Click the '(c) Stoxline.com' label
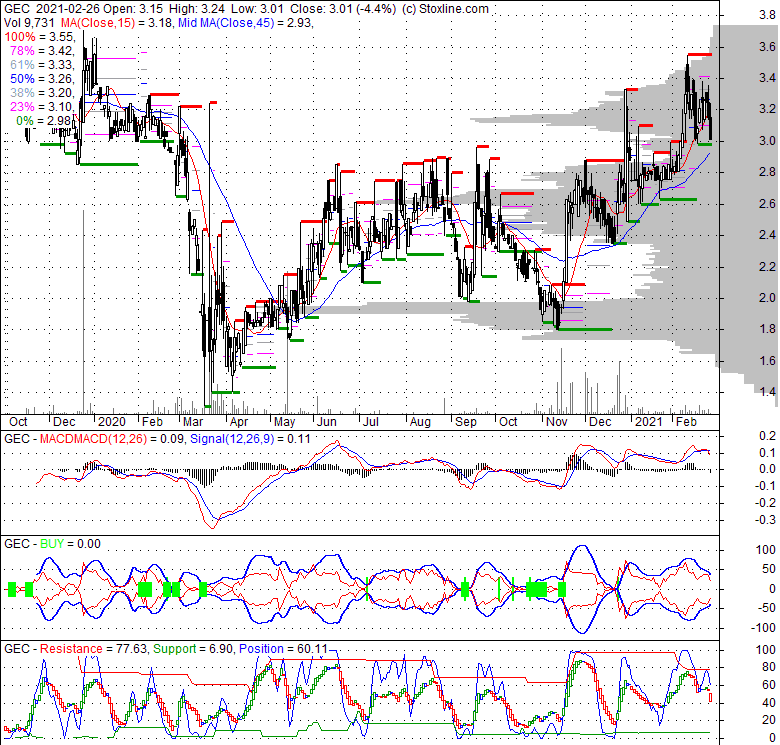This screenshot has width=780, height=745. tap(445, 8)
